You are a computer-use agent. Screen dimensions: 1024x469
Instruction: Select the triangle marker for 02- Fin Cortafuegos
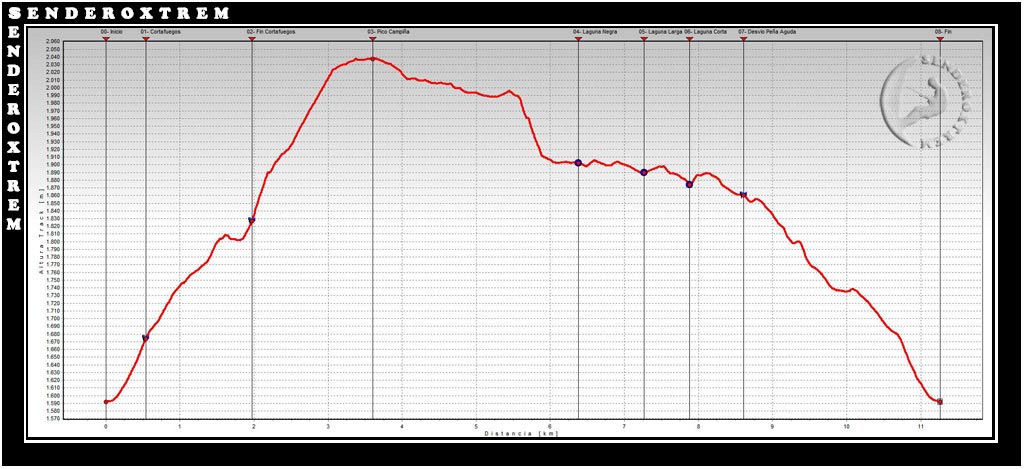252,39
